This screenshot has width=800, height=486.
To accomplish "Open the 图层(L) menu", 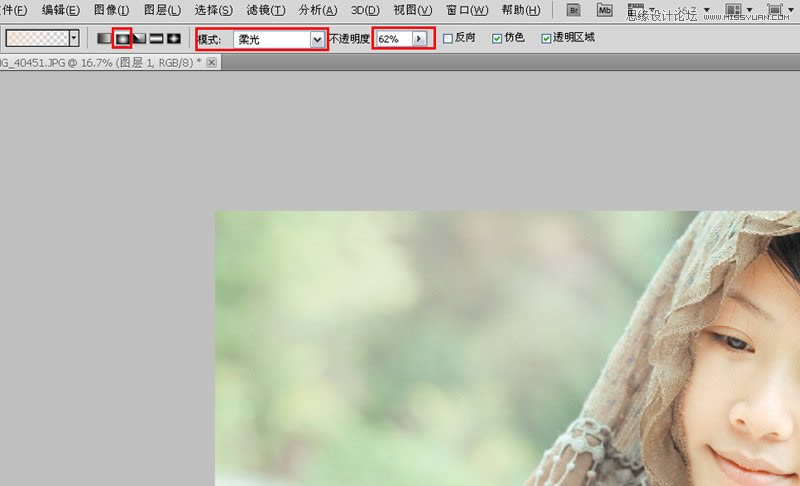I will pos(162,10).
